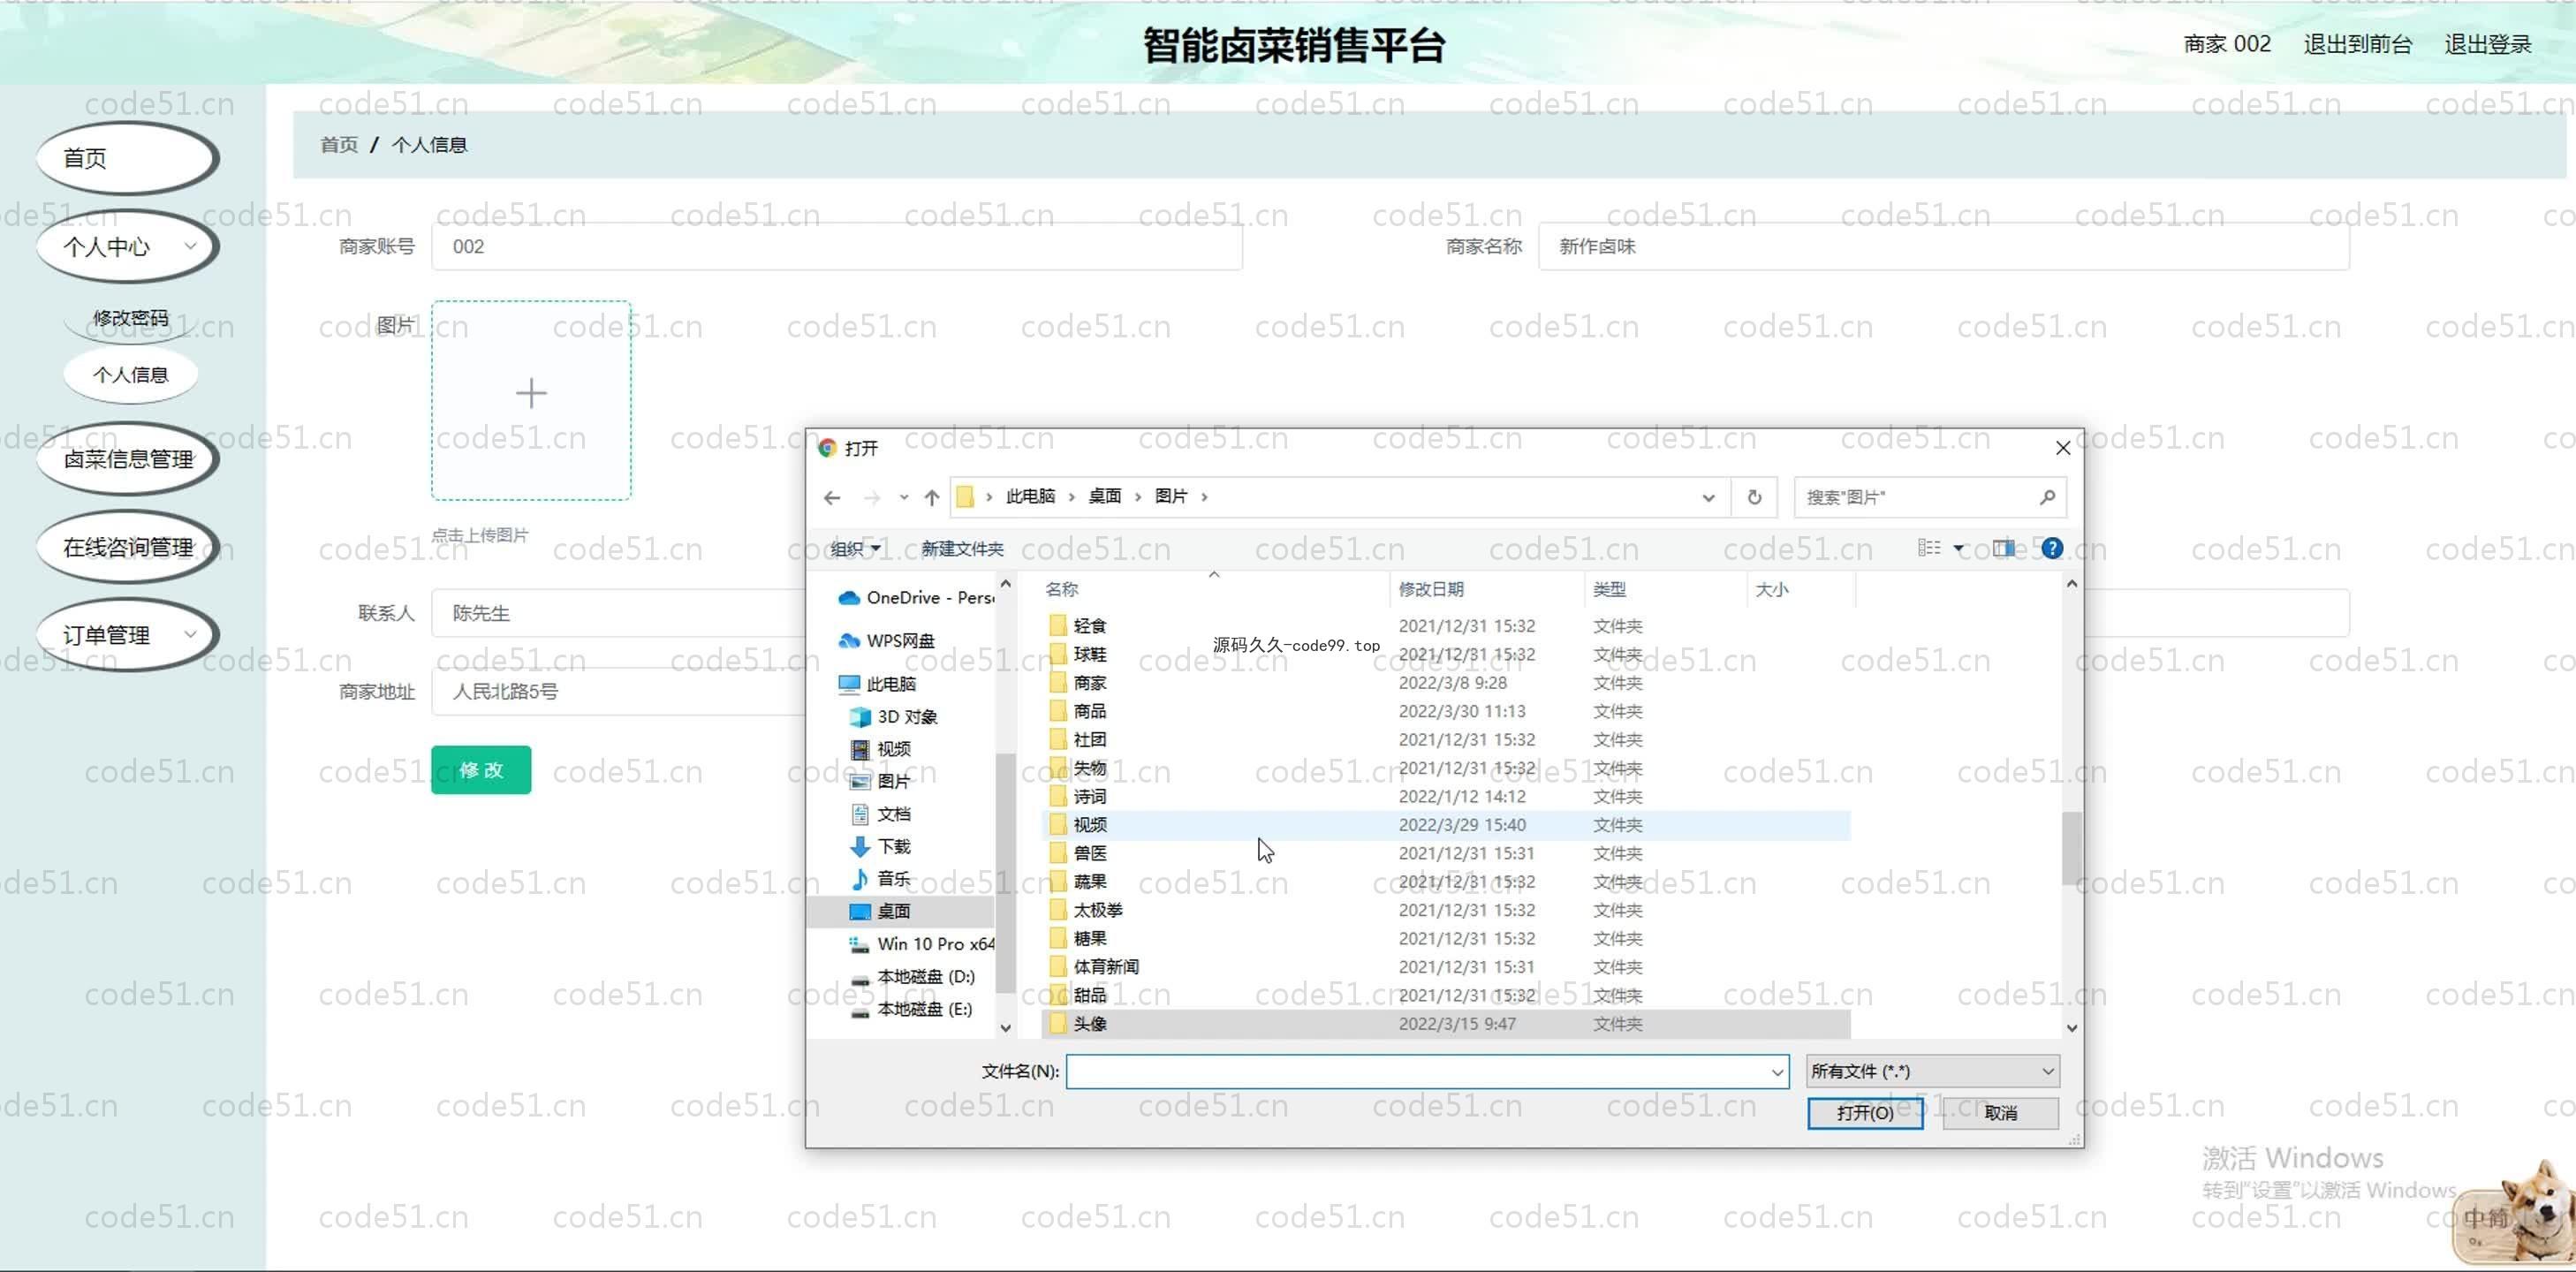Select the 头像 folder in the file list
The height and width of the screenshot is (1272, 2576).
pos(1446,1024)
